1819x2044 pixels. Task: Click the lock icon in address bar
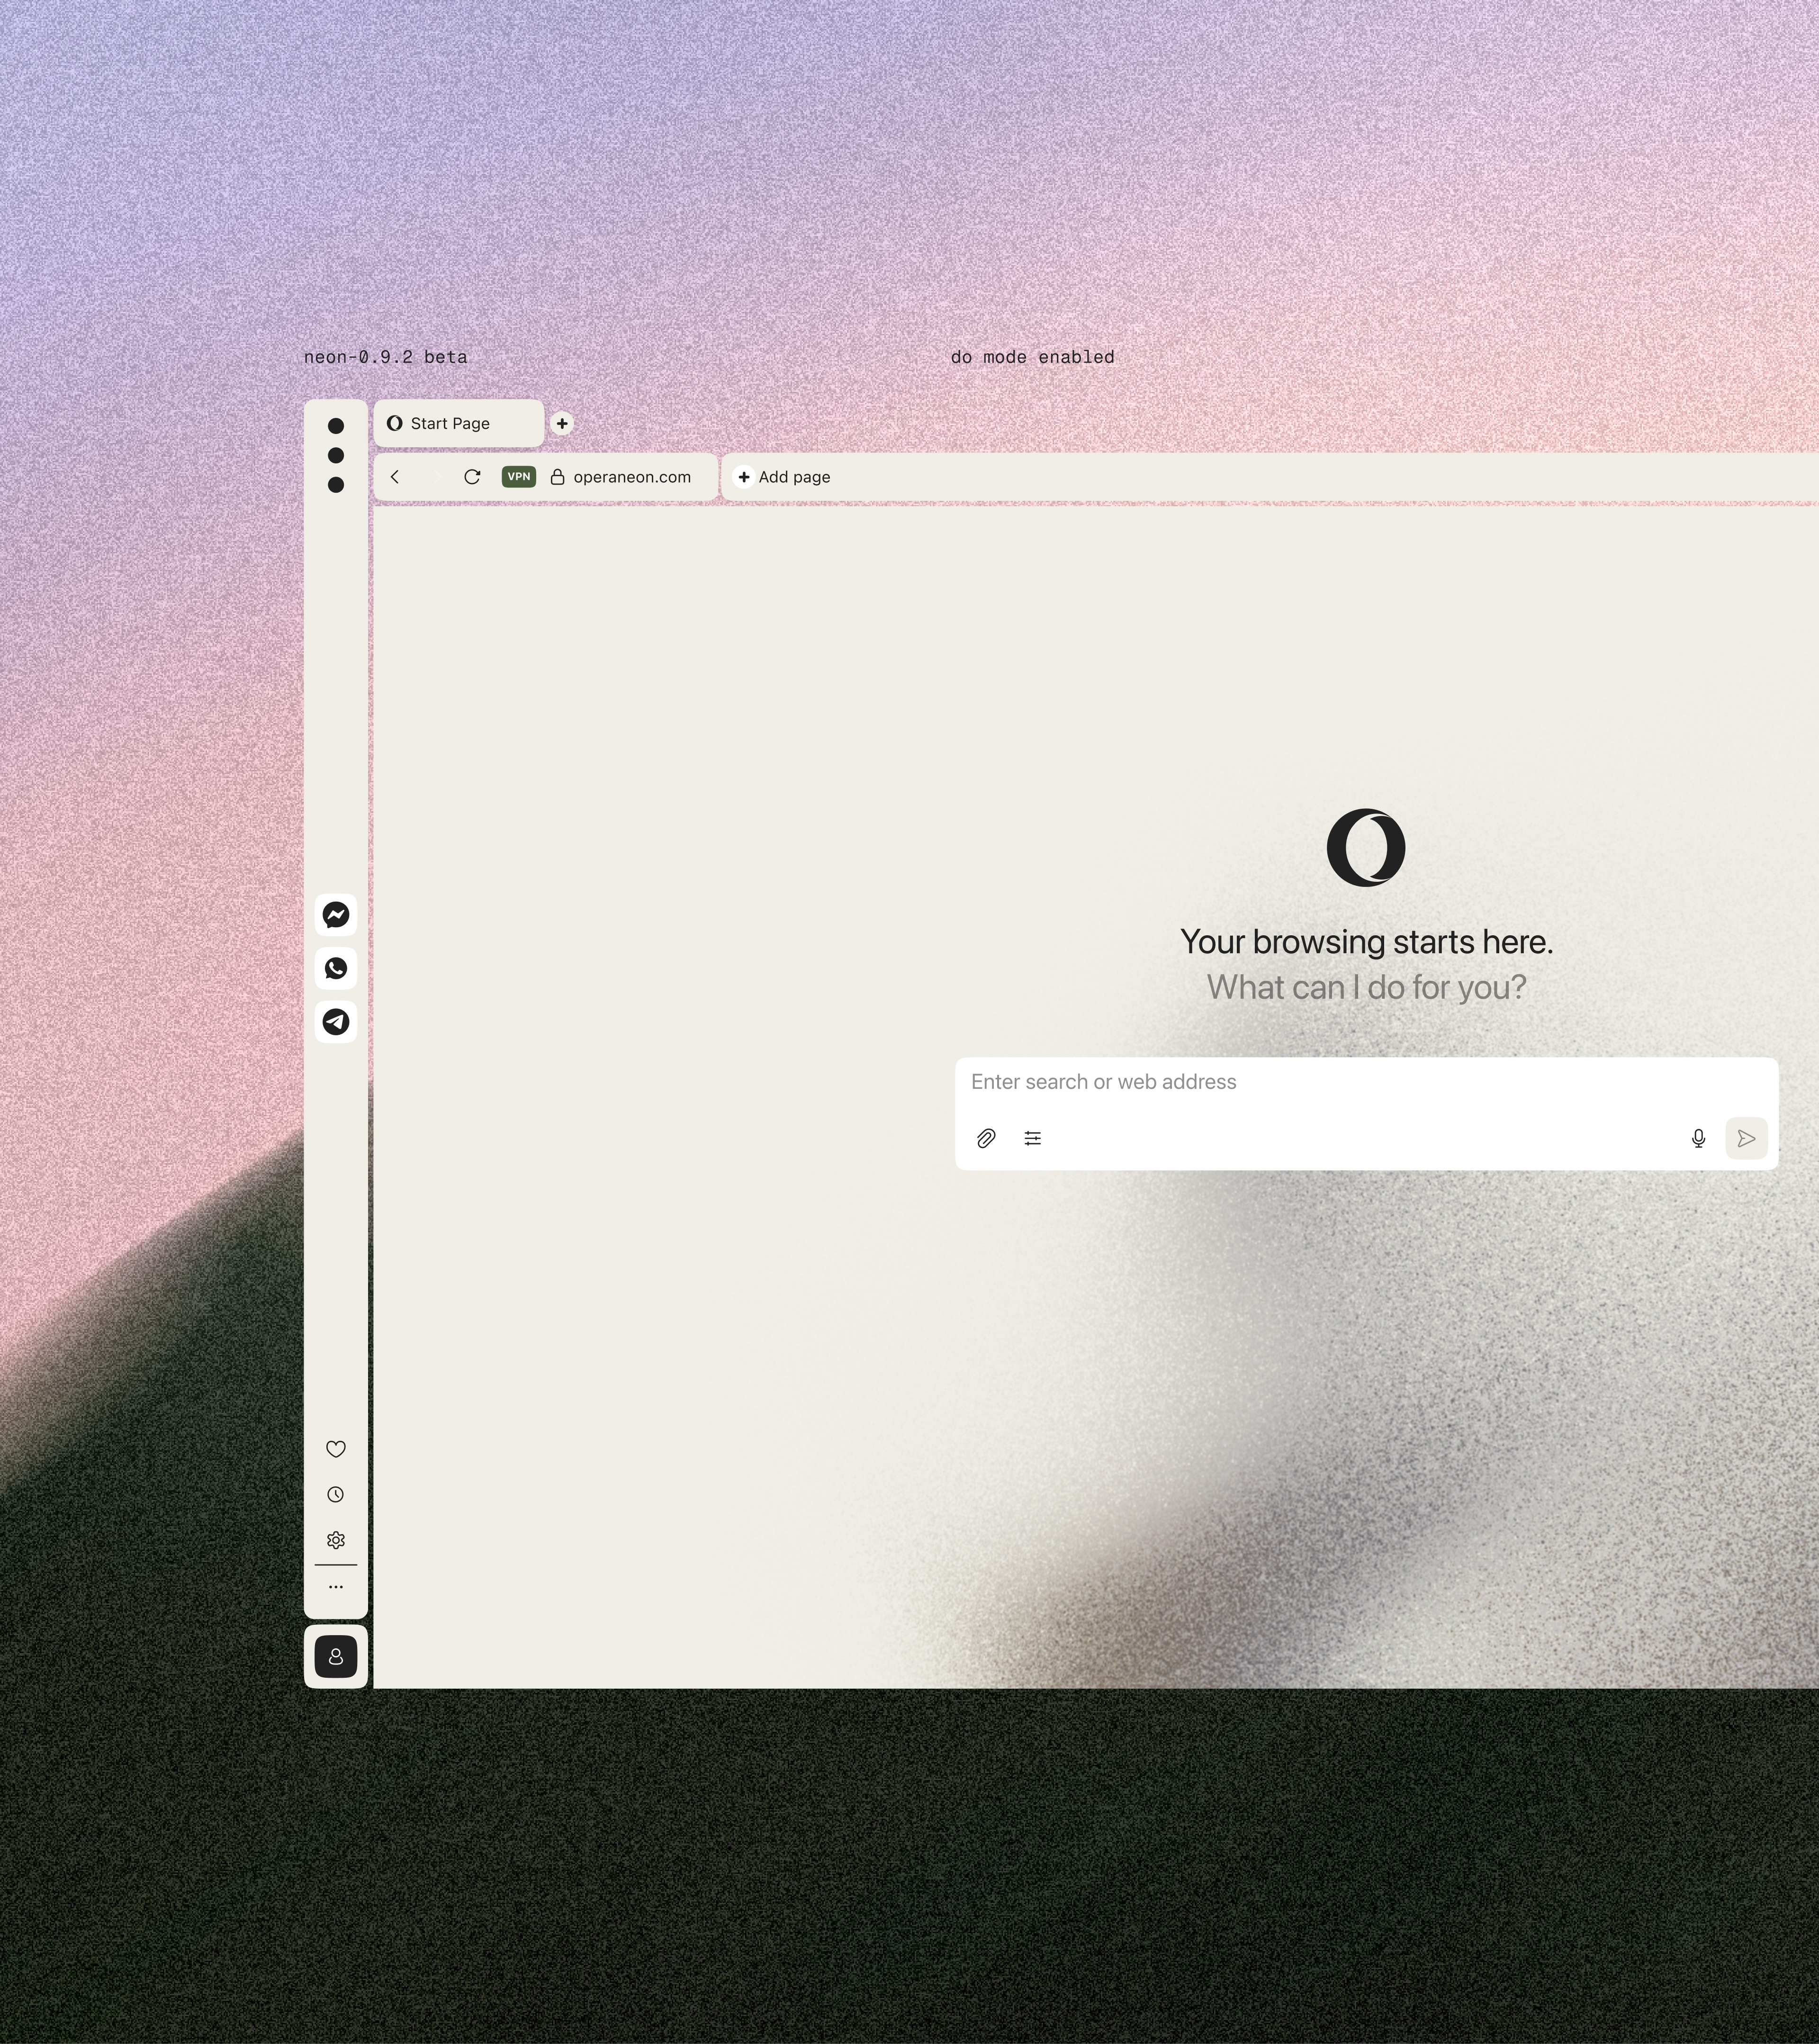558,477
